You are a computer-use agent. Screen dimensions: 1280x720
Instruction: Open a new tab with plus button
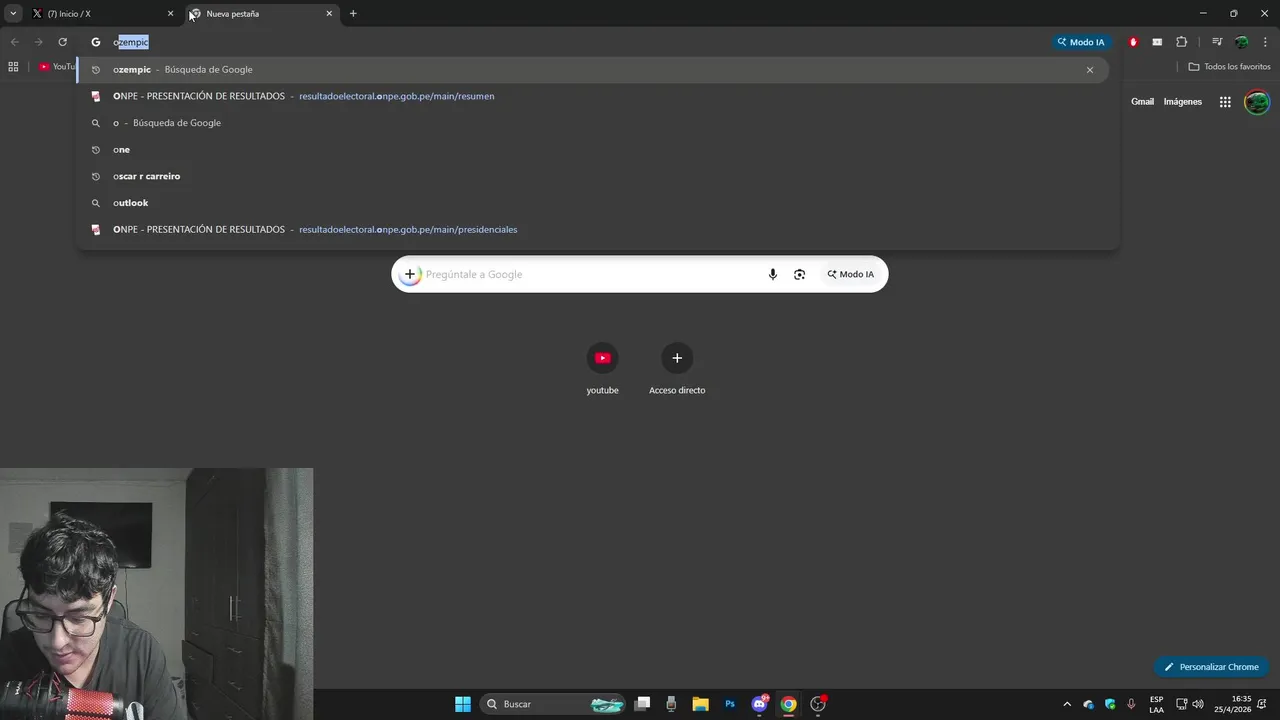353,14
